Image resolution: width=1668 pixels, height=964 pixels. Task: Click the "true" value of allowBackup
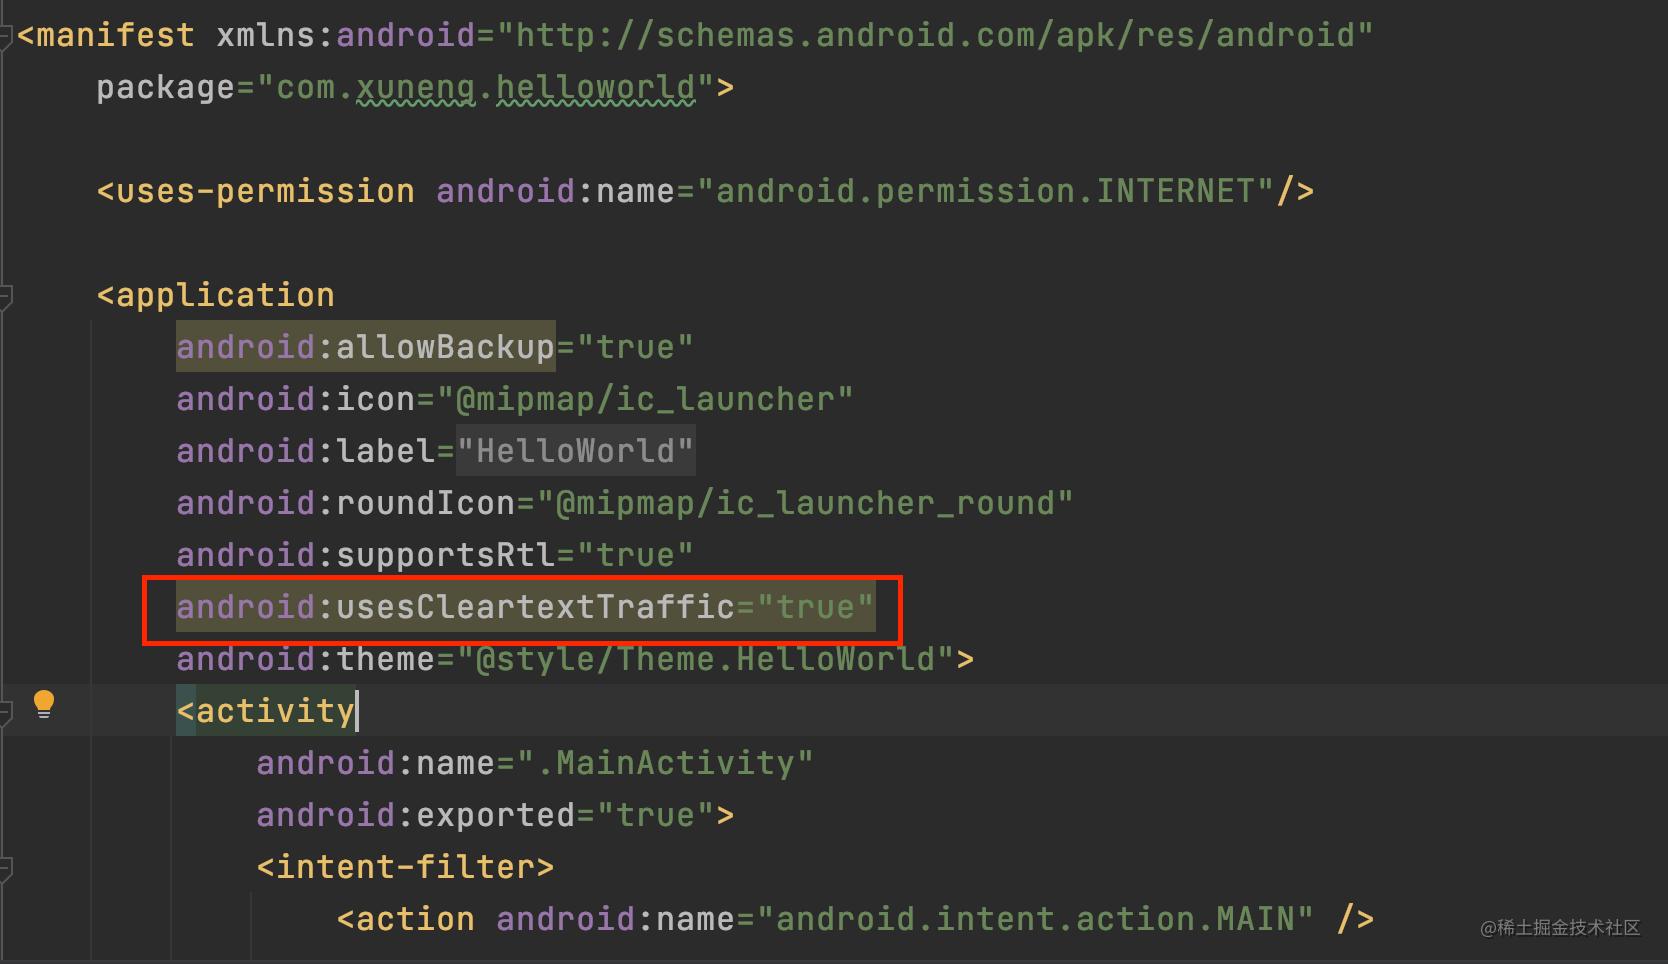[x=635, y=347]
